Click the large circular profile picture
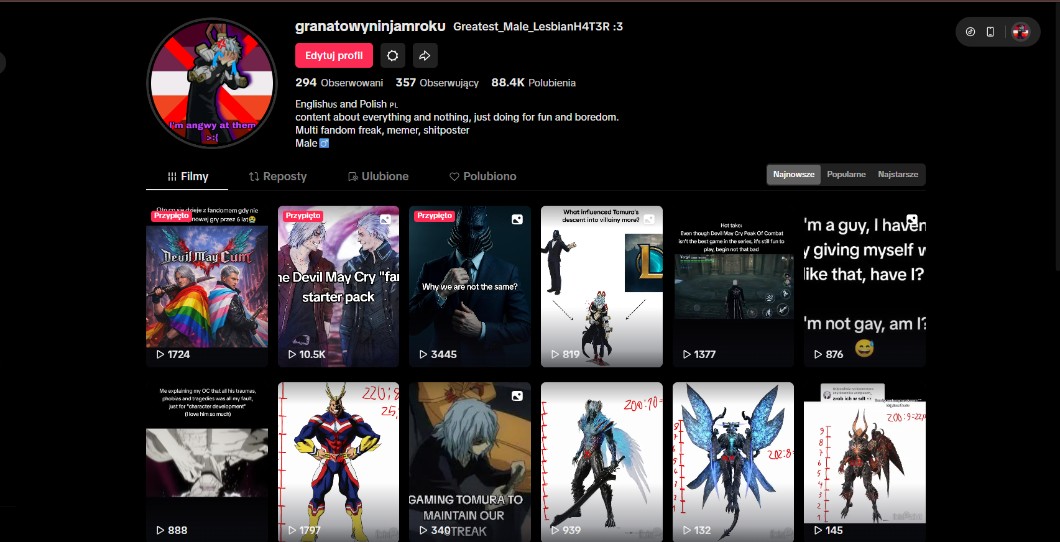Image resolution: width=1060 pixels, height=542 pixels. pyautogui.click(x=211, y=83)
